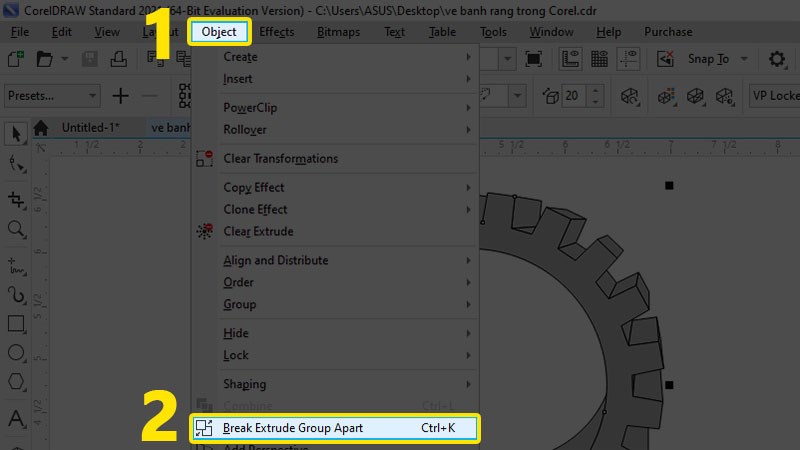Expand the Lock submenu
The width and height of the screenshot is (800, 450).
click(334, 355)
